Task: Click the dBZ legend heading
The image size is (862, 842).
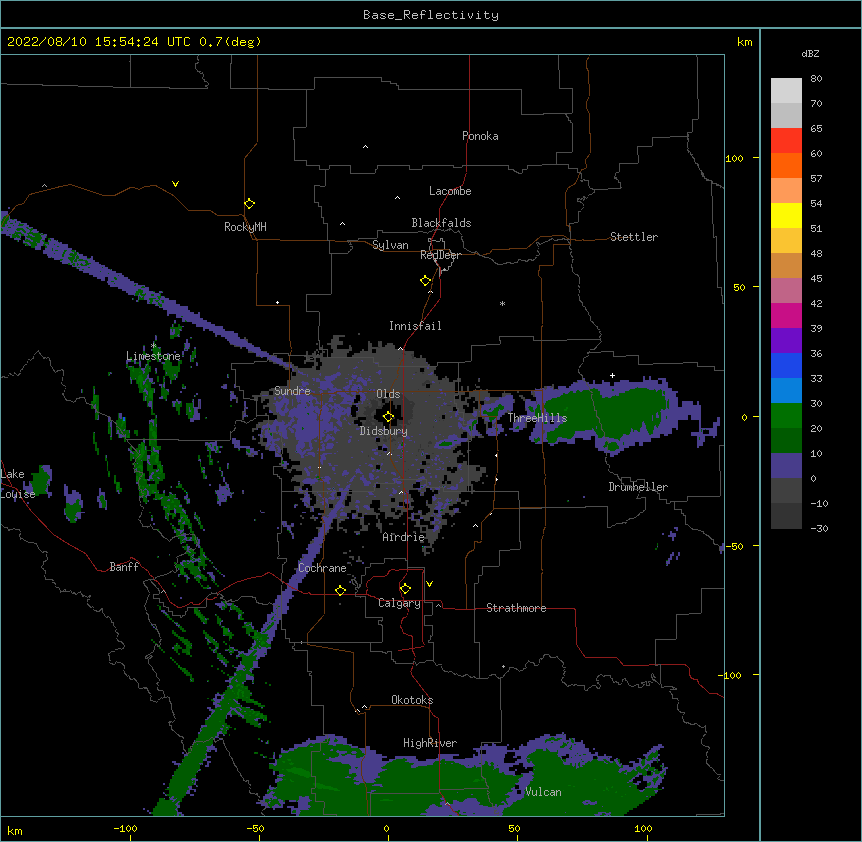Action: [x=810, y=54]
